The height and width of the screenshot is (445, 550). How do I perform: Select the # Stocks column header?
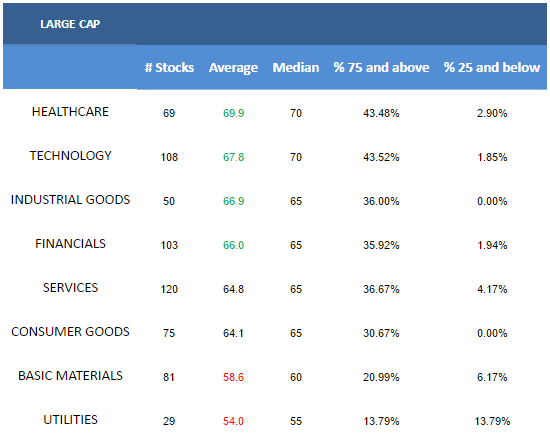[169, 67]
